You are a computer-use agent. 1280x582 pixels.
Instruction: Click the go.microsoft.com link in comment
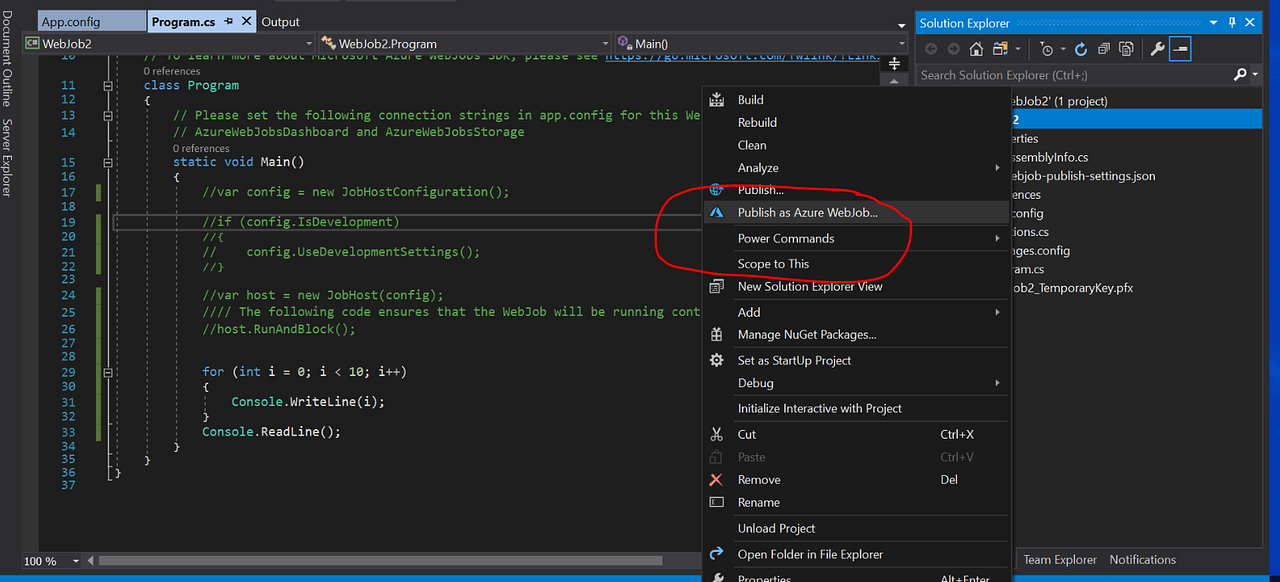tap(742, 56)
